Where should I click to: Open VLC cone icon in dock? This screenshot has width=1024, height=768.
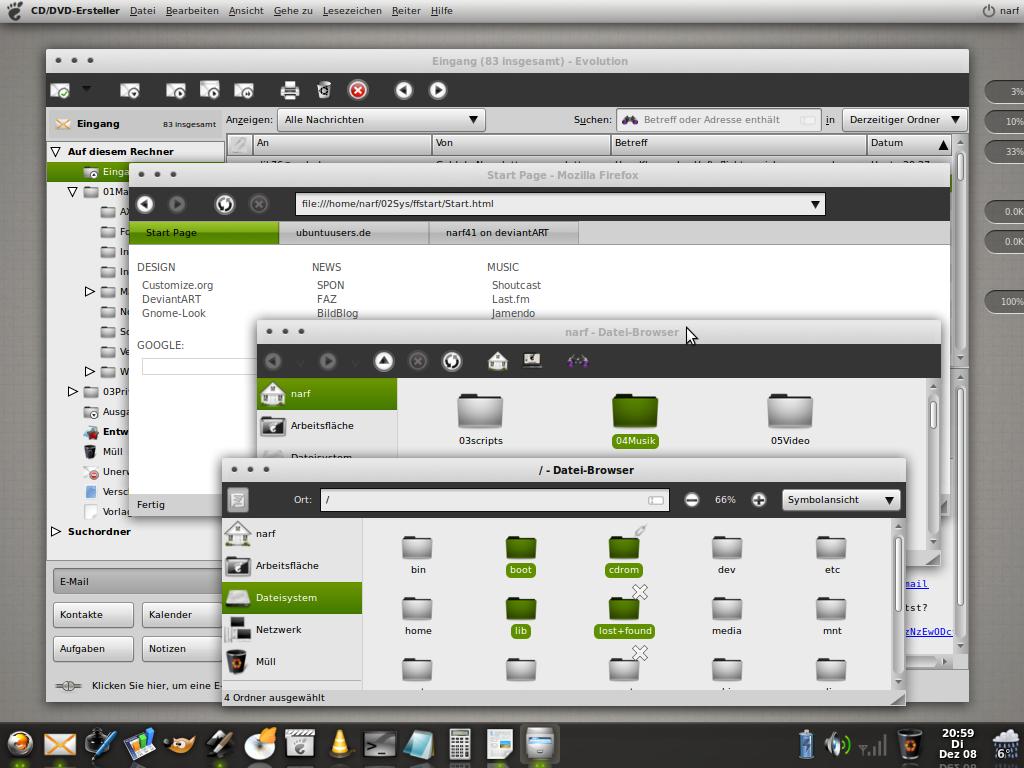(340, 744)
